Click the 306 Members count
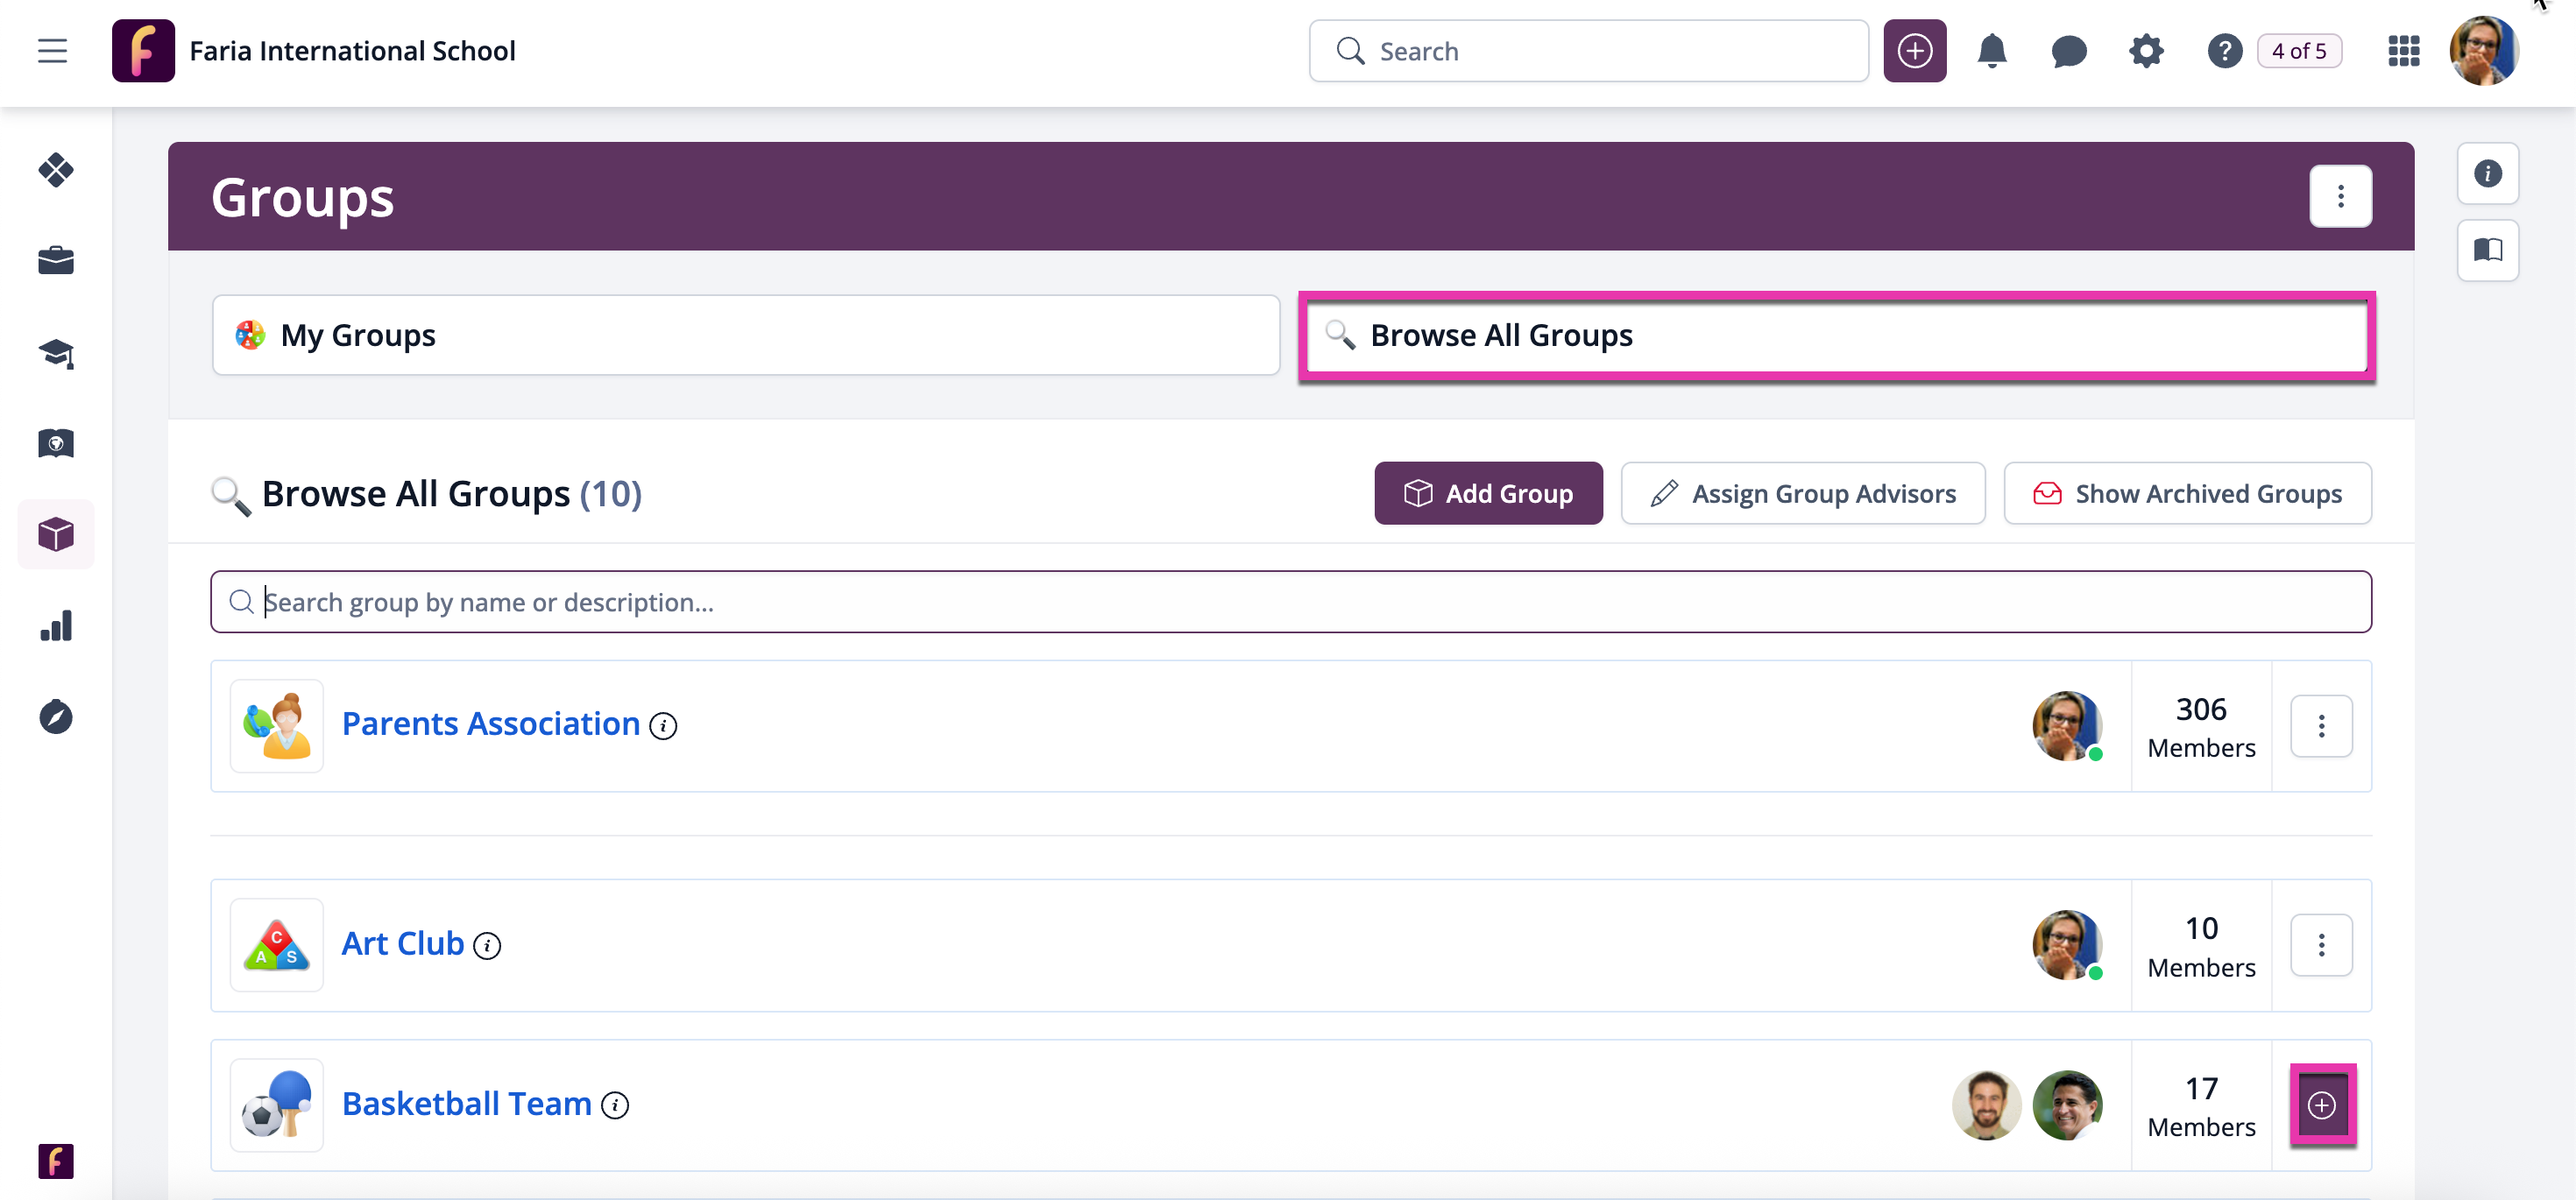 coord(2201,727)
